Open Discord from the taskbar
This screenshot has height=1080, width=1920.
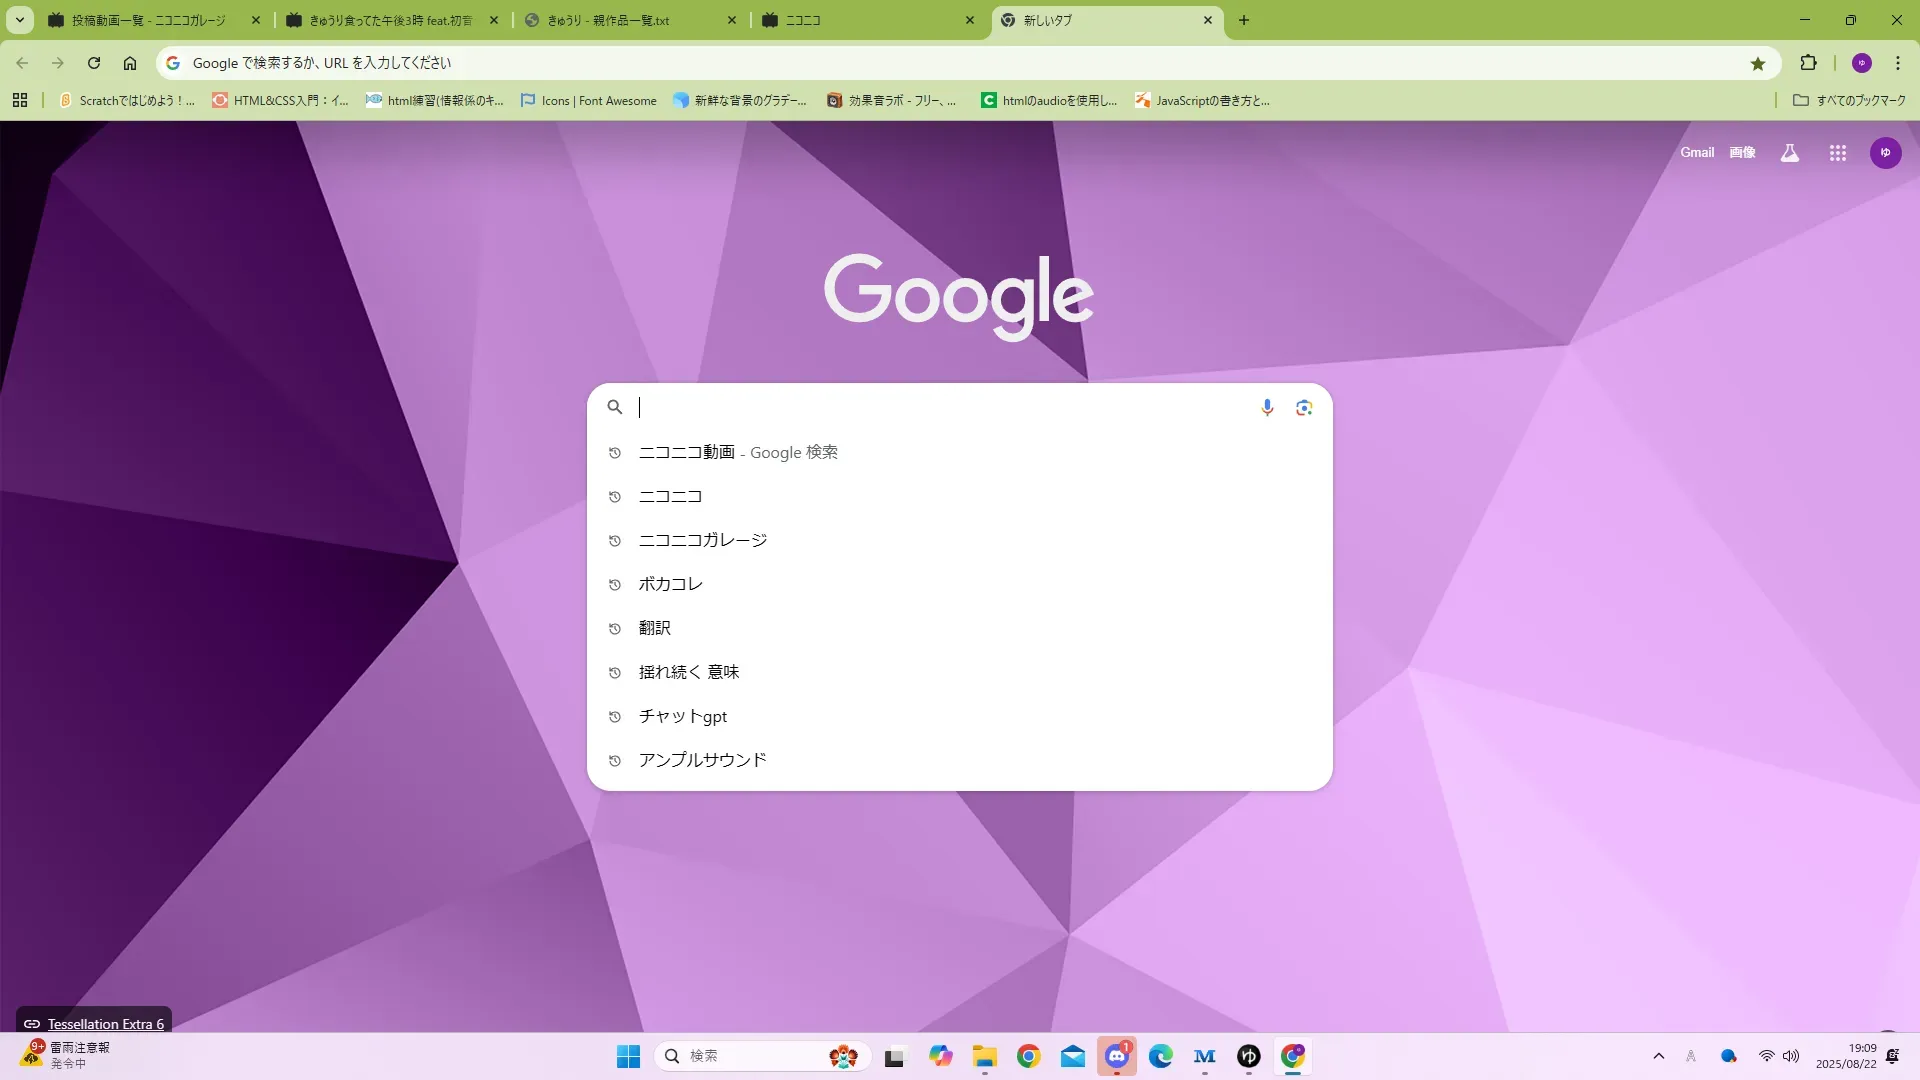[x=1117, y=1056]
